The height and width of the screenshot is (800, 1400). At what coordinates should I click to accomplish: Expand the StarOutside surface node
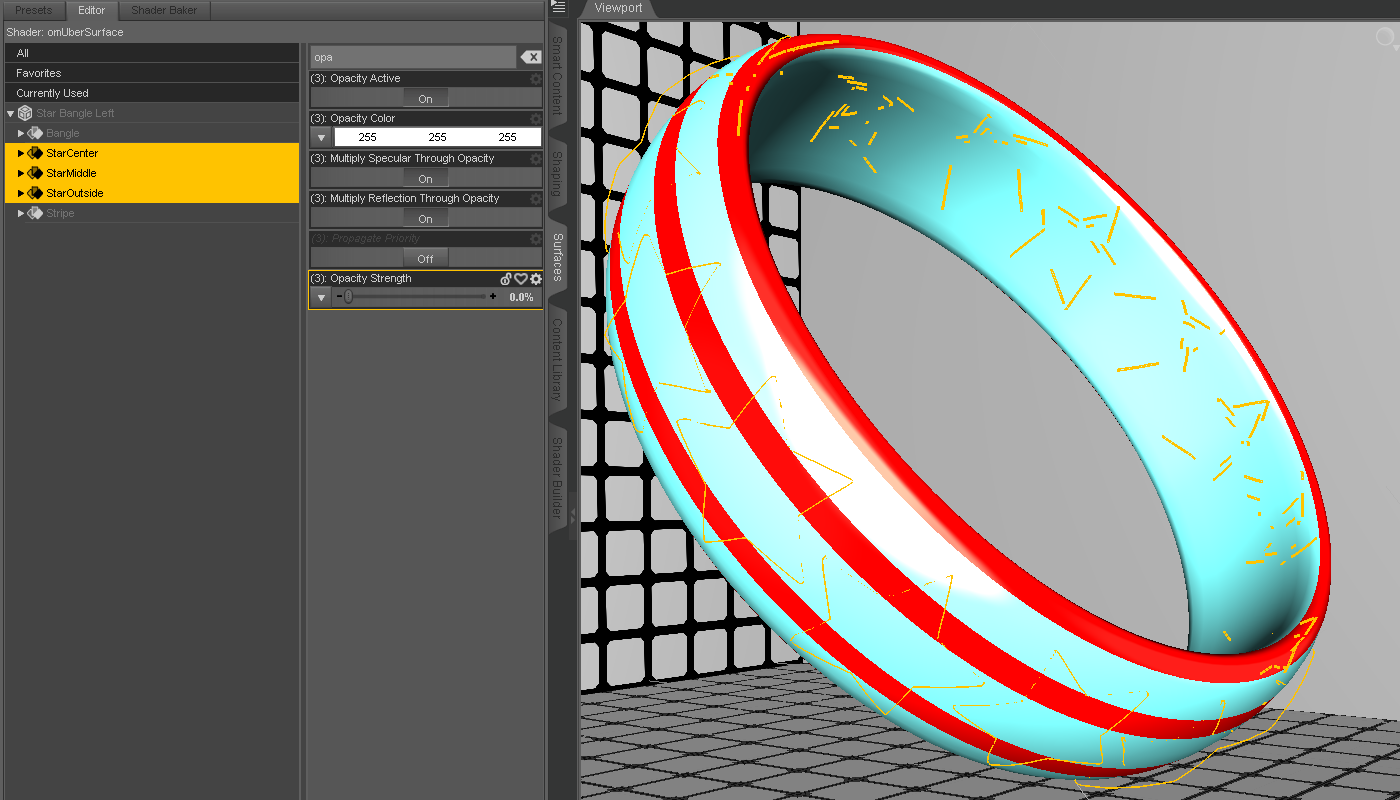coord(21,193)
